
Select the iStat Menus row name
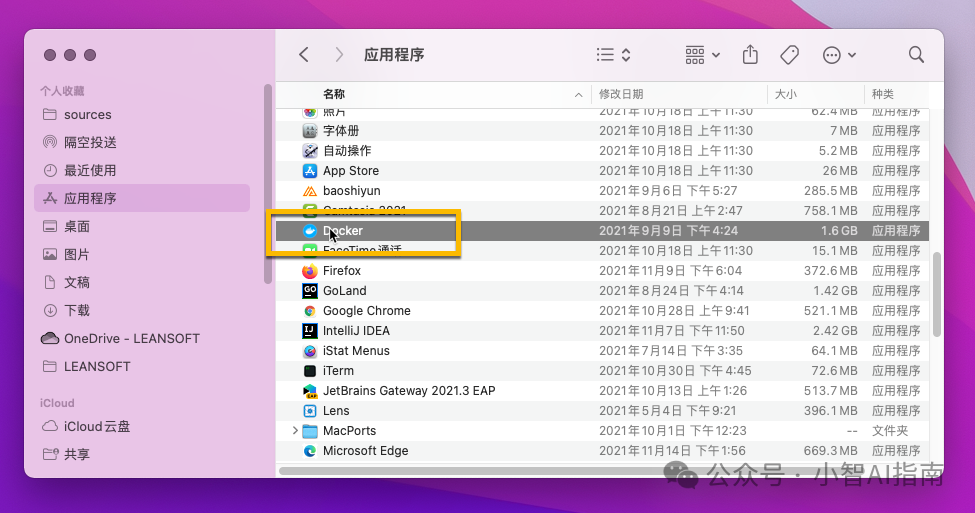coord(356,351)
